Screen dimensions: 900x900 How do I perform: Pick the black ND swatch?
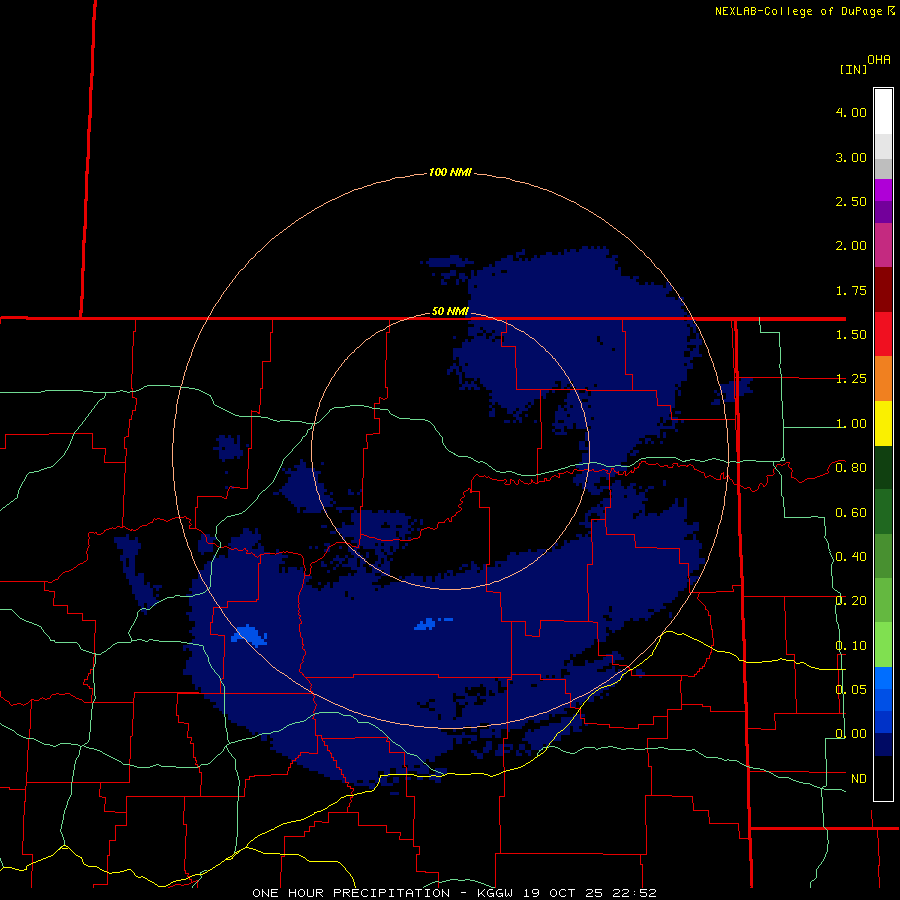pos(883,778)
